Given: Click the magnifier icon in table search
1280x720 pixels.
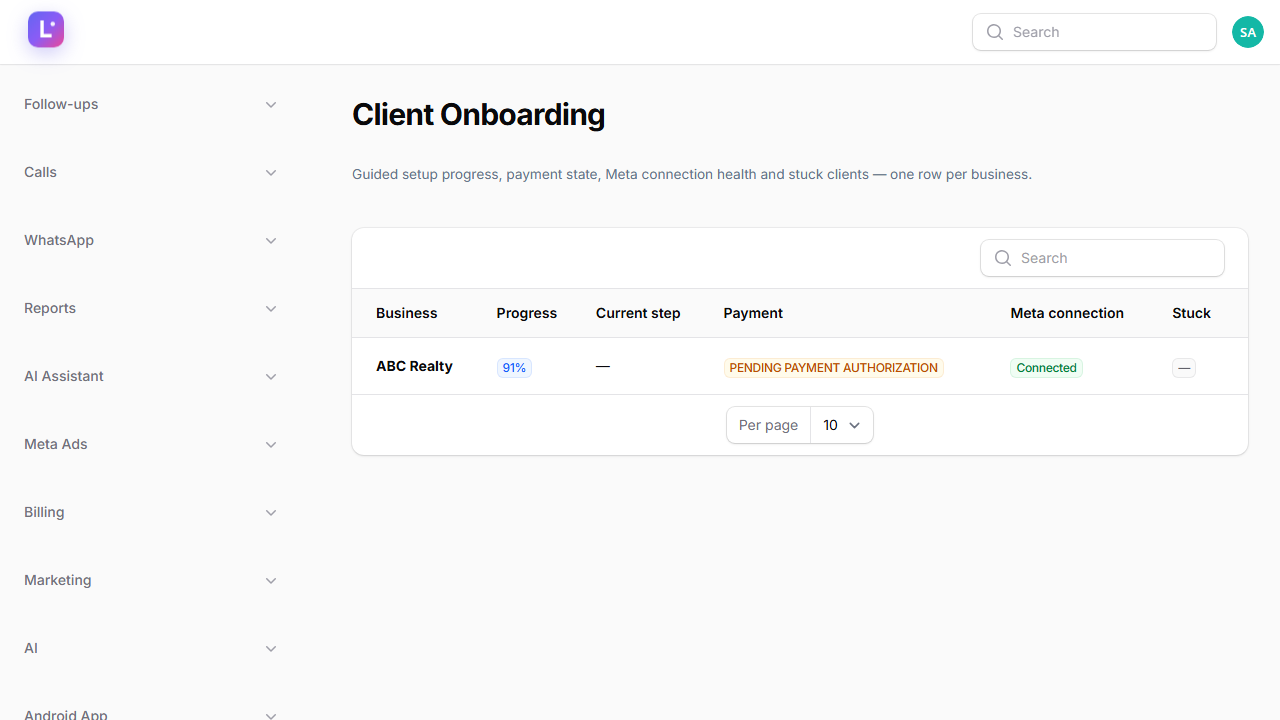Looking at the screenshot, I should [1003, 258].
